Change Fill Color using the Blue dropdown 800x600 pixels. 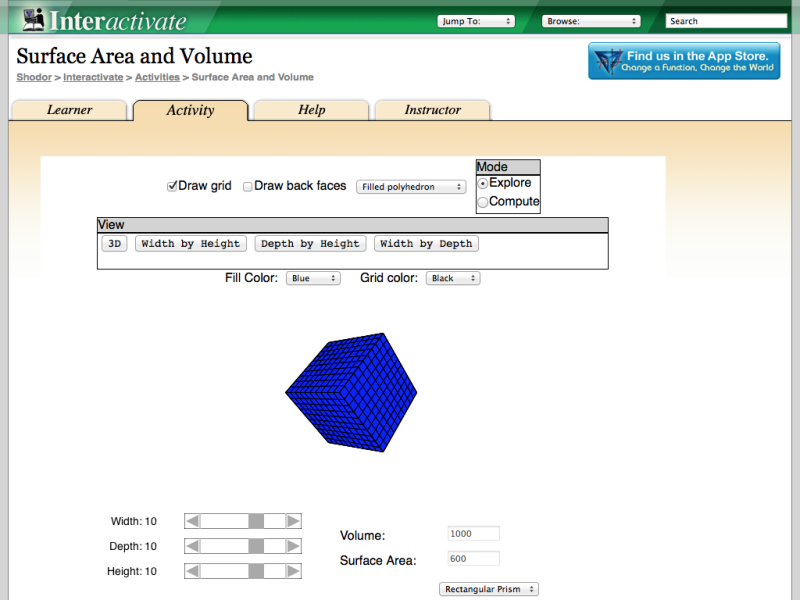(313, 278)
